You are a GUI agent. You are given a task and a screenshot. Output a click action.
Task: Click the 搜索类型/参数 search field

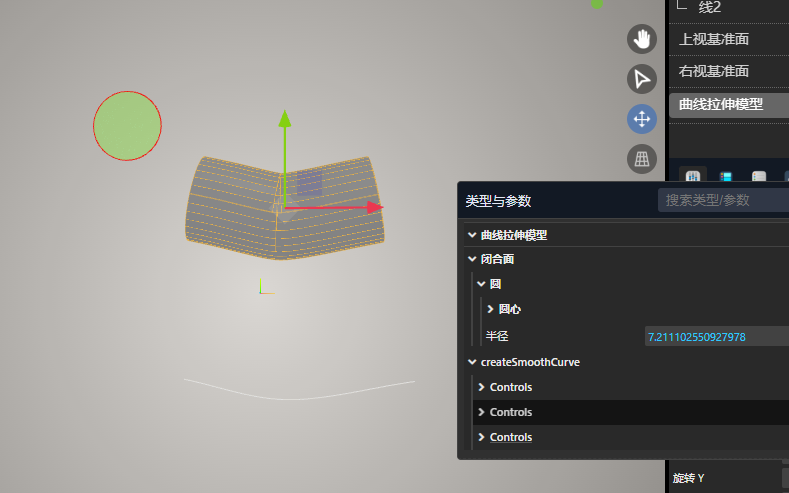point(722,200)
